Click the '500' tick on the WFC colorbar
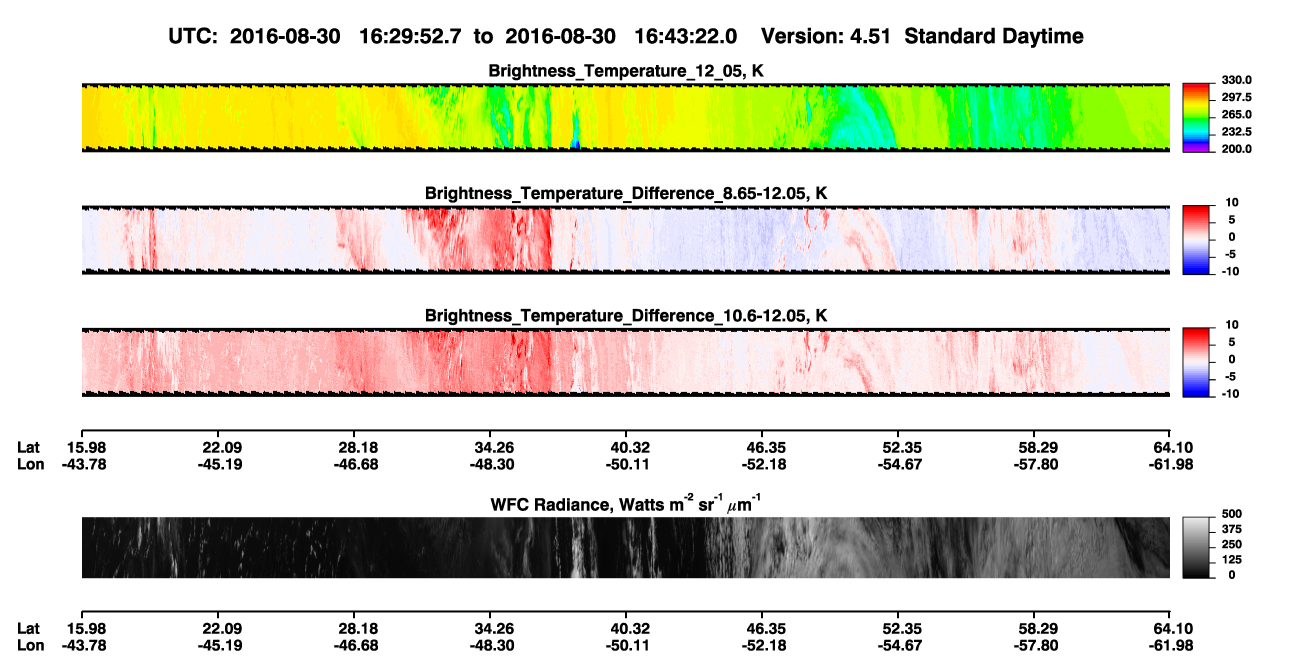Viewport: 1300px width, 667px height. coord(1231,514)
